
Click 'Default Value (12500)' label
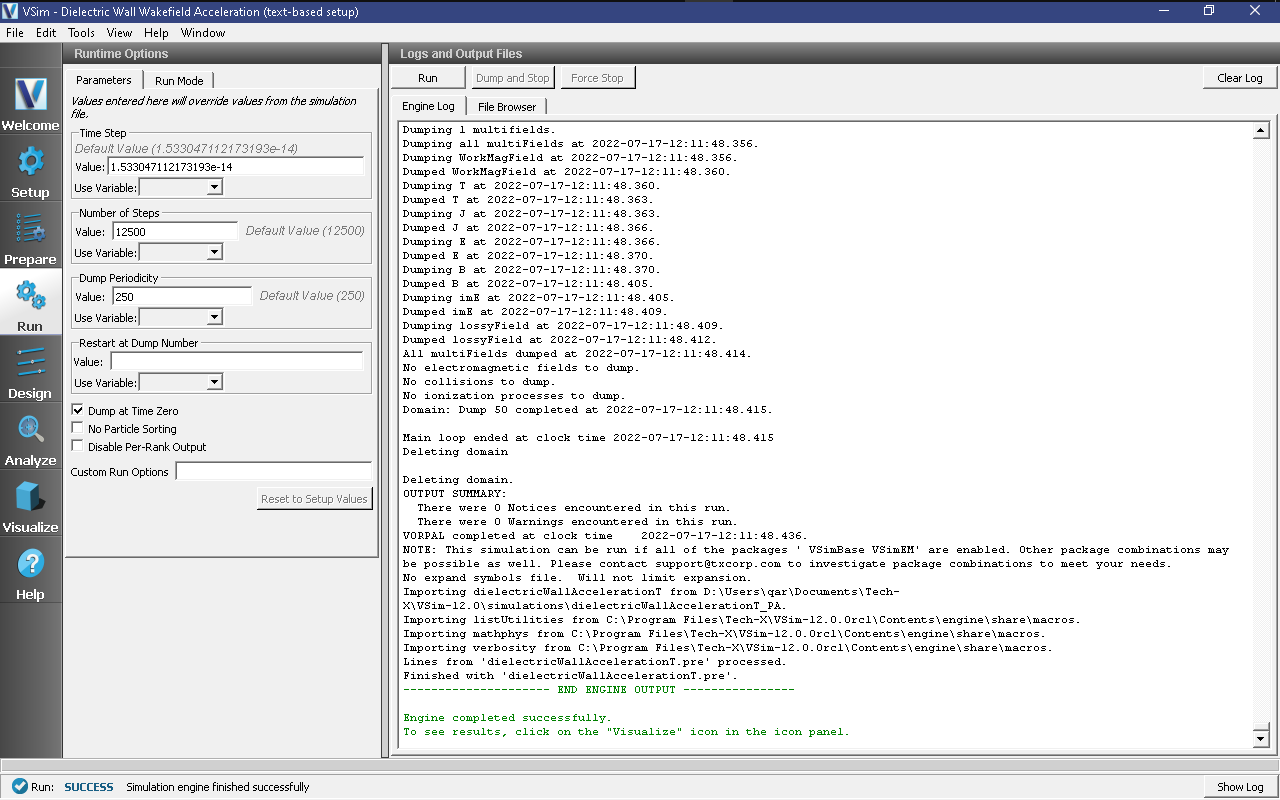[305, 231]
